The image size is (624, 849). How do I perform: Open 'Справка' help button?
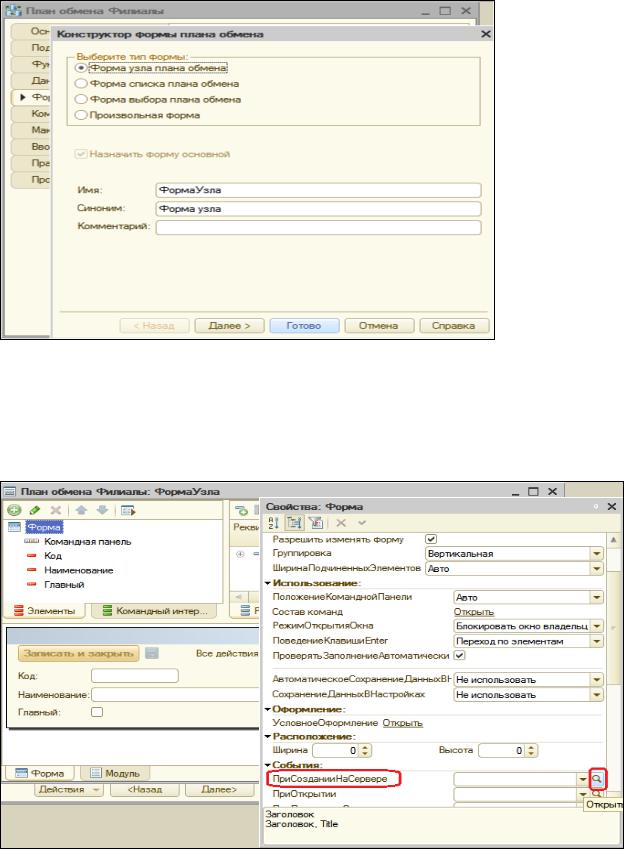tap(454, 325)
